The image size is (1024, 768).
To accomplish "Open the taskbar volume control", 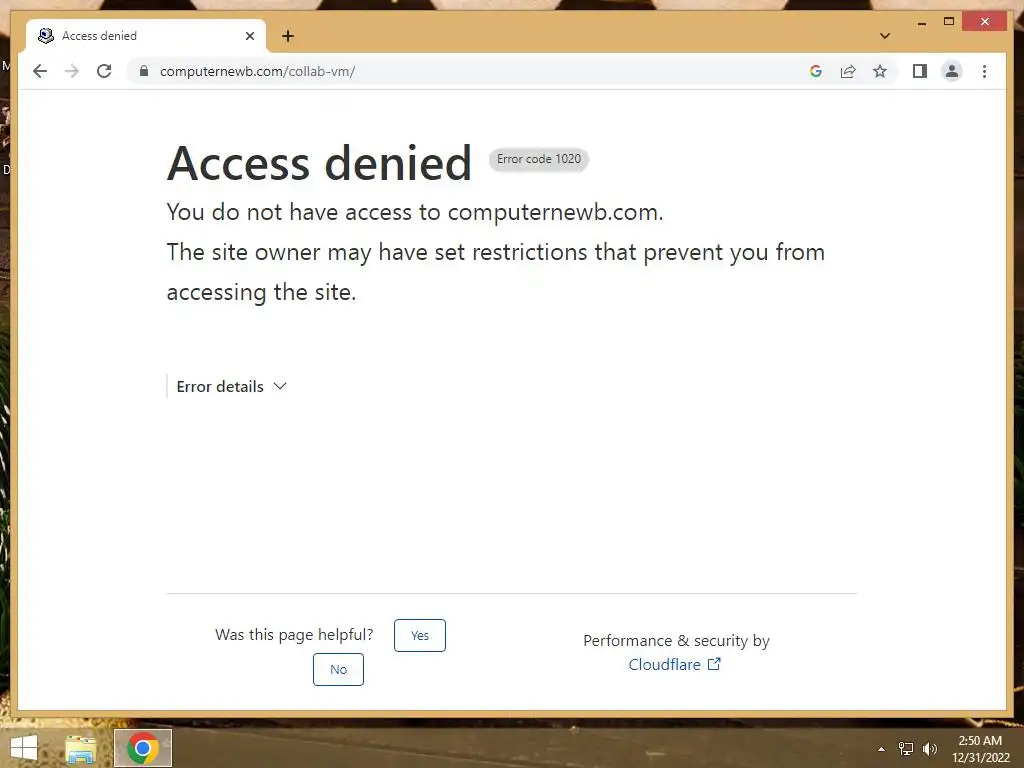I will click(x=930, y=749).
